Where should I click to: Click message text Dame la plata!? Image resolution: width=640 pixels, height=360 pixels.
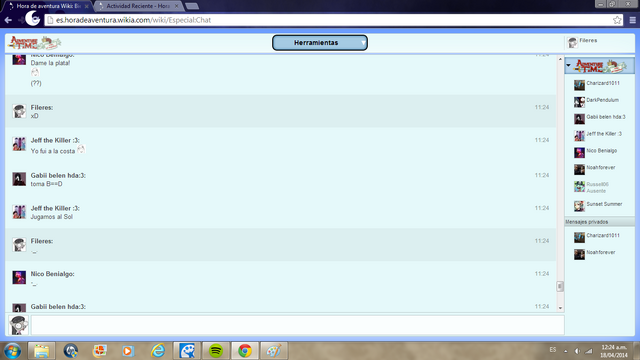(x=50, y=63)
